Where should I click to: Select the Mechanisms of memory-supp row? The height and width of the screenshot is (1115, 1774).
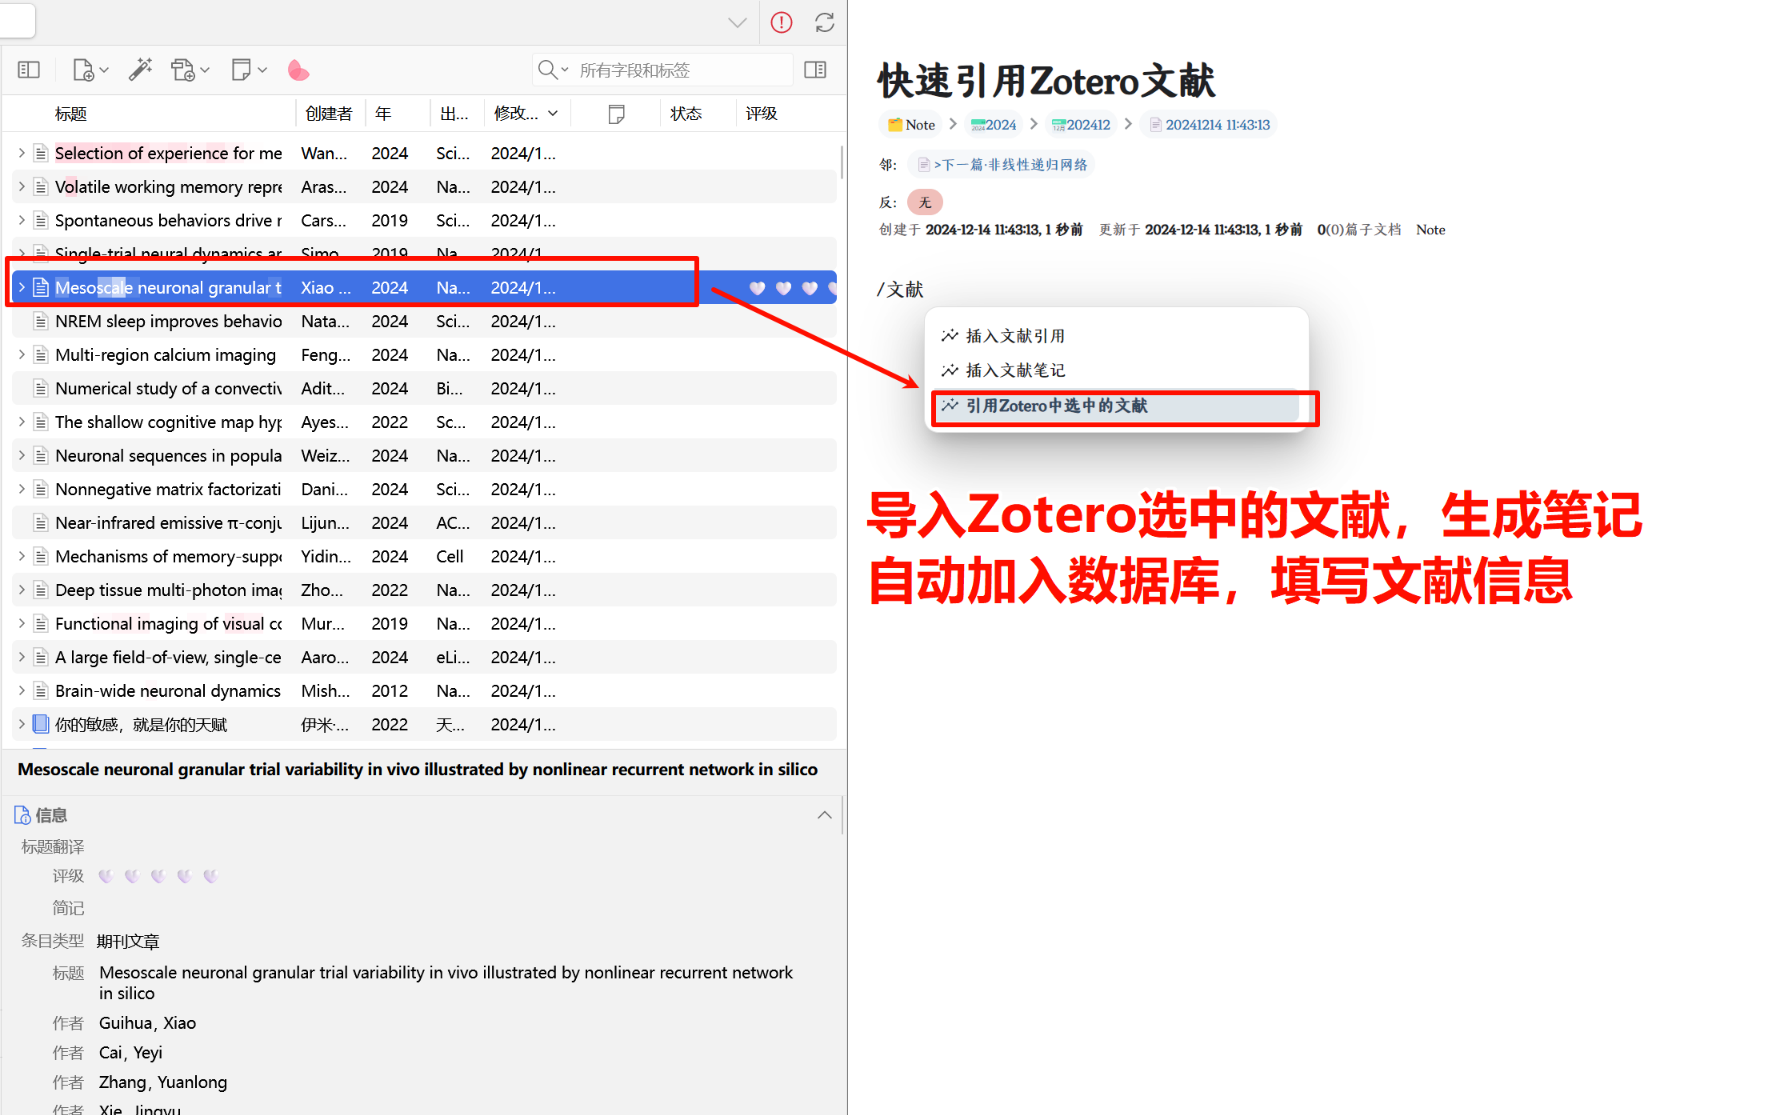point(424,556)
